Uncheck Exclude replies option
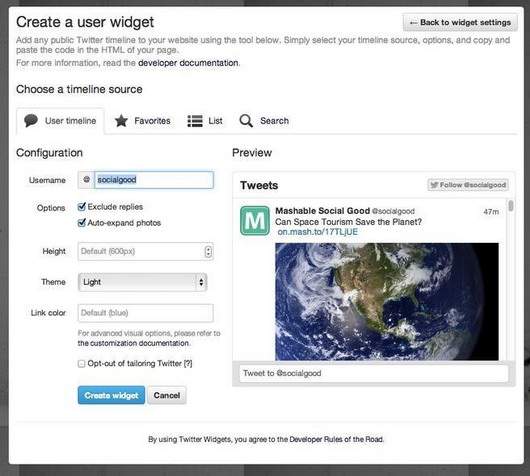530x476 pixels. pyautogui.click(x=81, y=207)
